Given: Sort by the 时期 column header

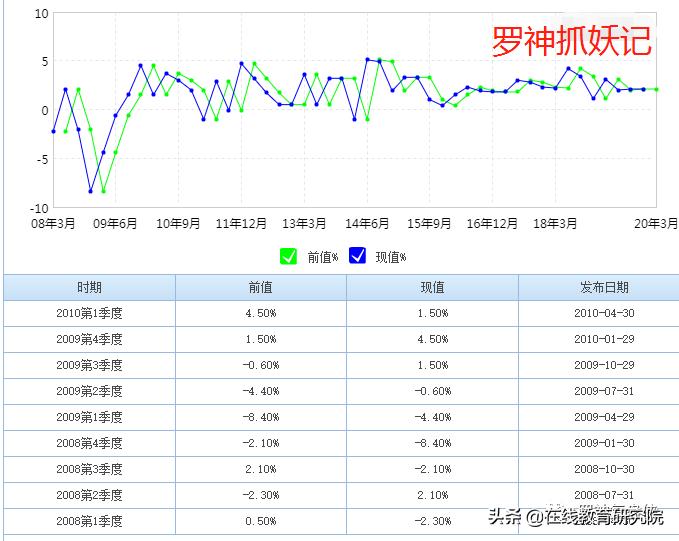Looking at the screenshot, I should (89, 287).
